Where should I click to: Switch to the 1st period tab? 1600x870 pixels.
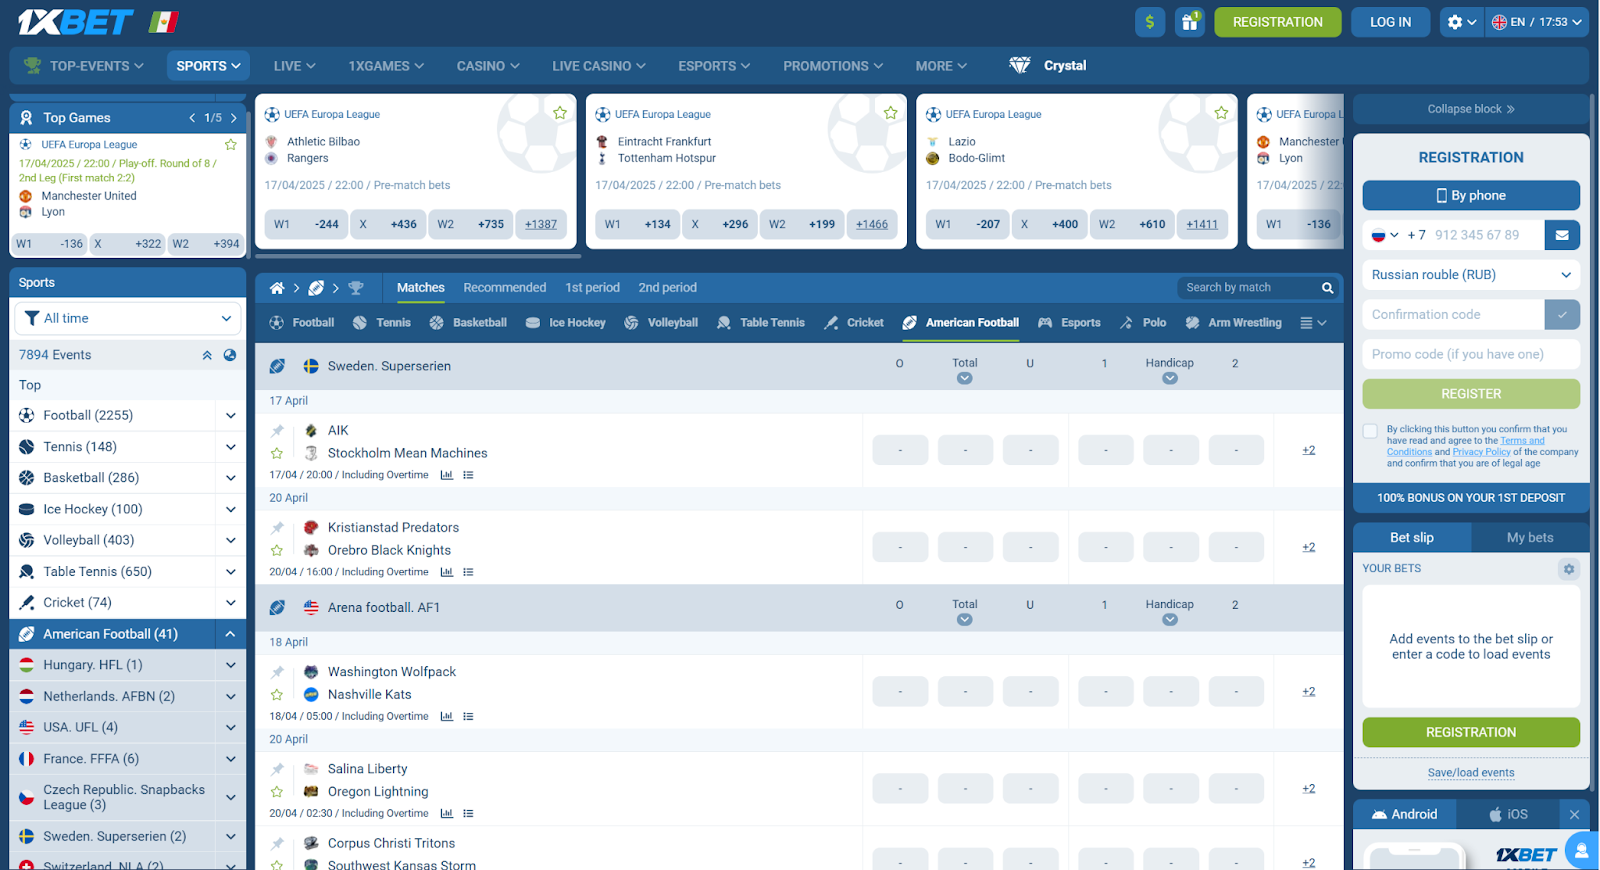click(x=592, y=288)
